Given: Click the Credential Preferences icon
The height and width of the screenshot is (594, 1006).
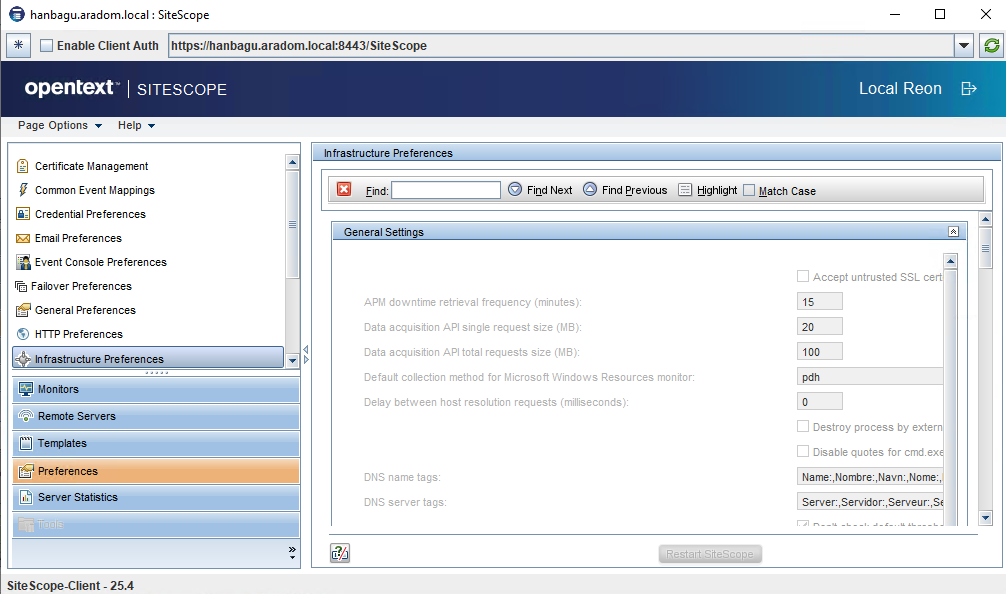Looking at the screenshot, I should 23,214.
